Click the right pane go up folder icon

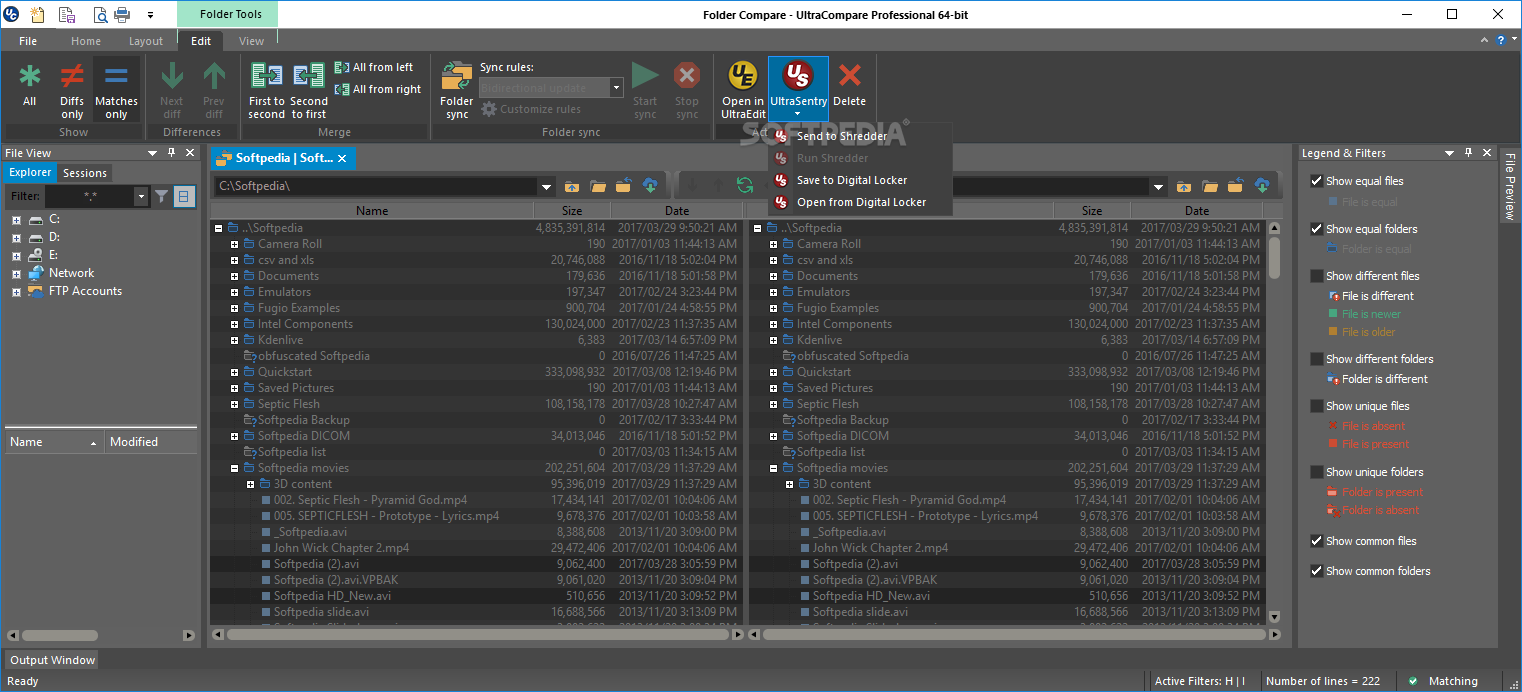[x=1184, y=186]
